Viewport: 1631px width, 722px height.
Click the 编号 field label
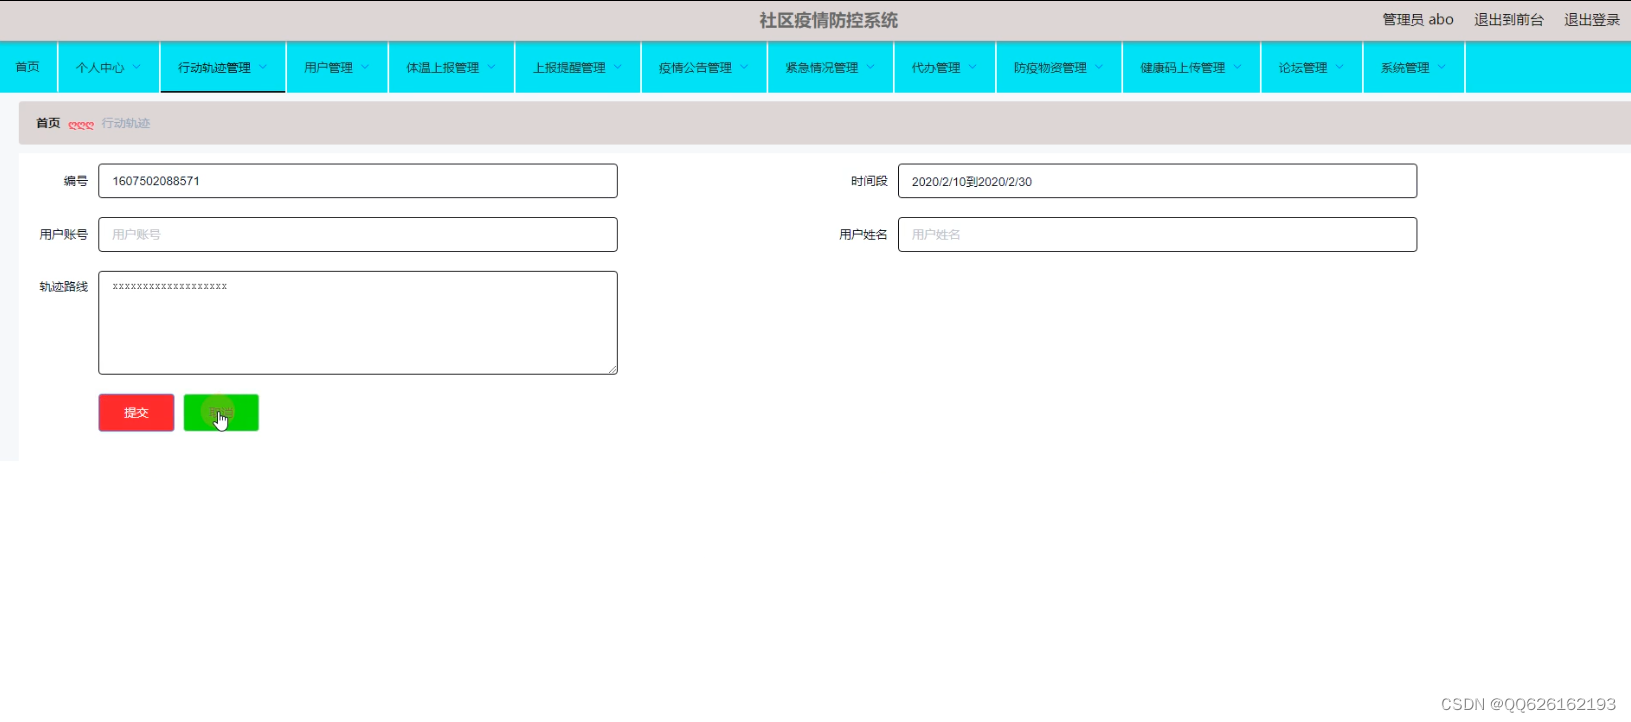[x=76, y=181]
